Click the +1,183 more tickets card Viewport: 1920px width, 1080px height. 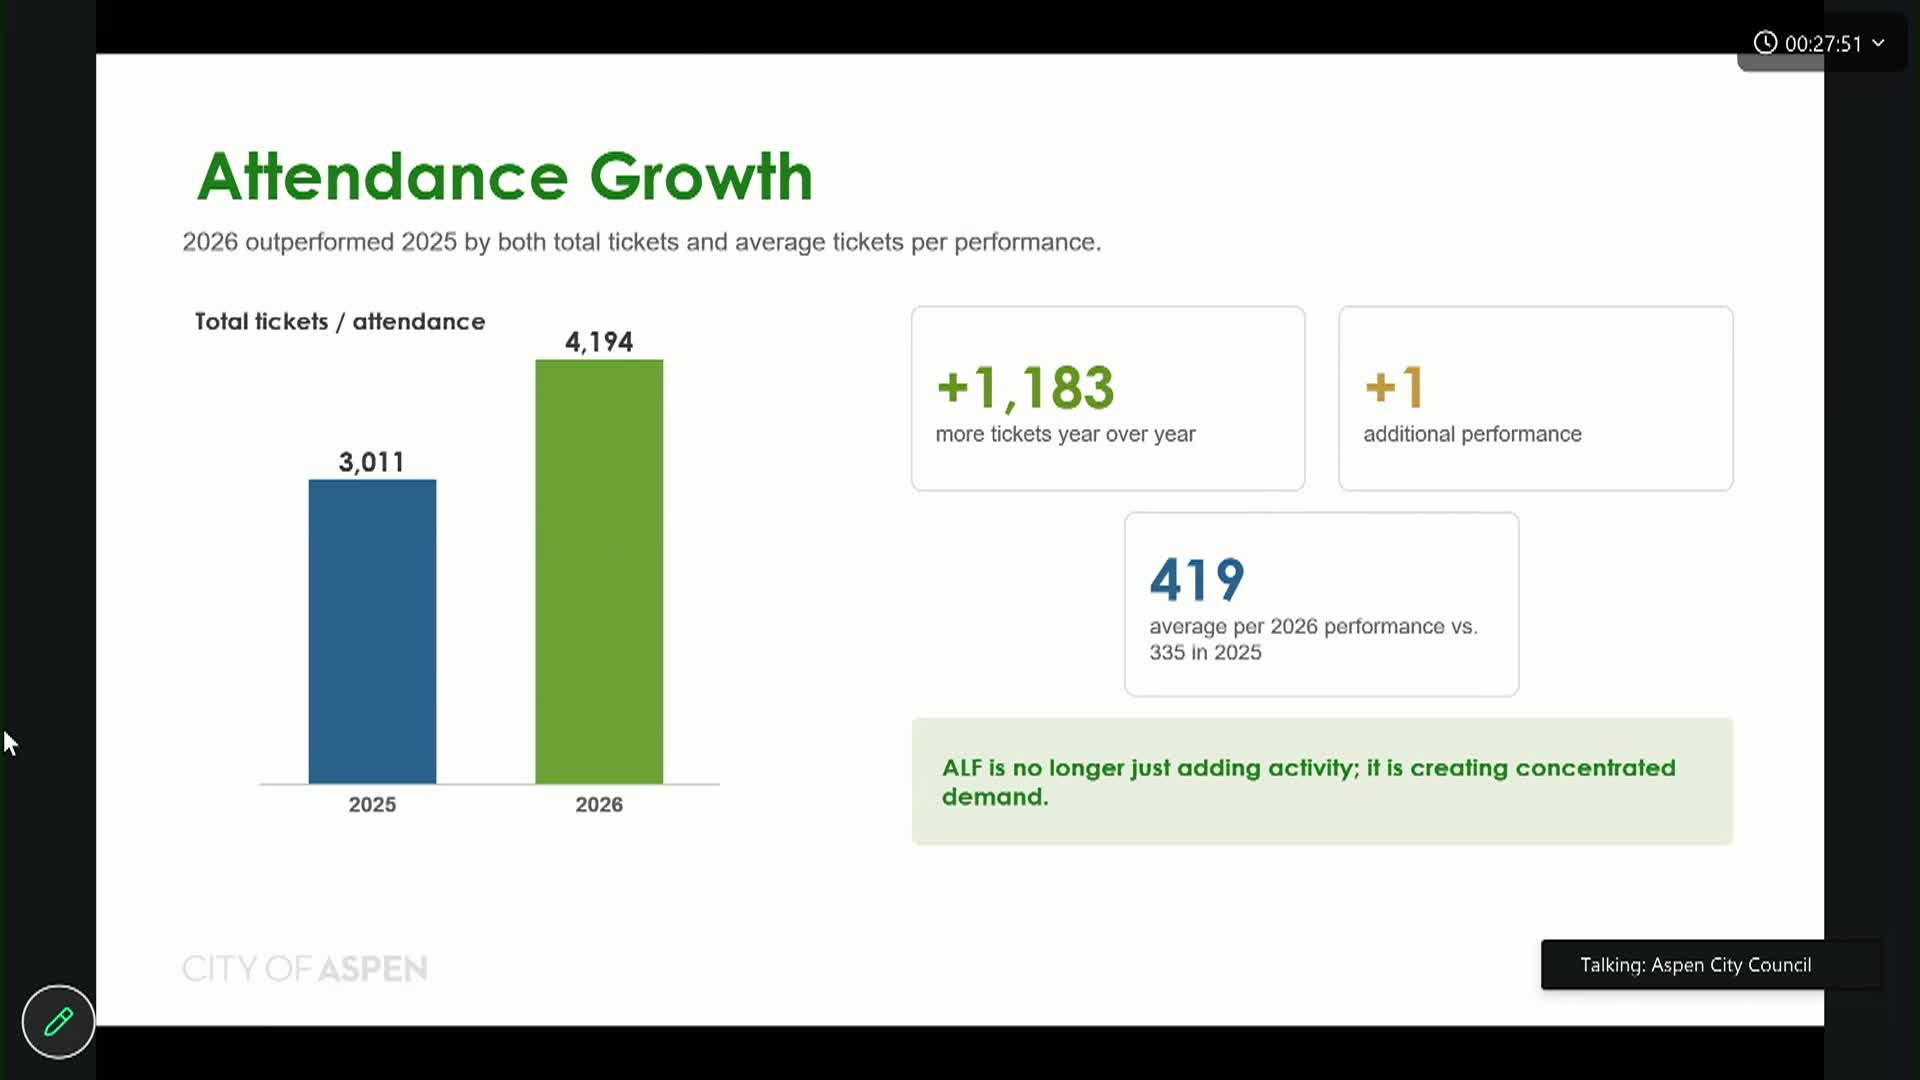[x=1108, y=398]
